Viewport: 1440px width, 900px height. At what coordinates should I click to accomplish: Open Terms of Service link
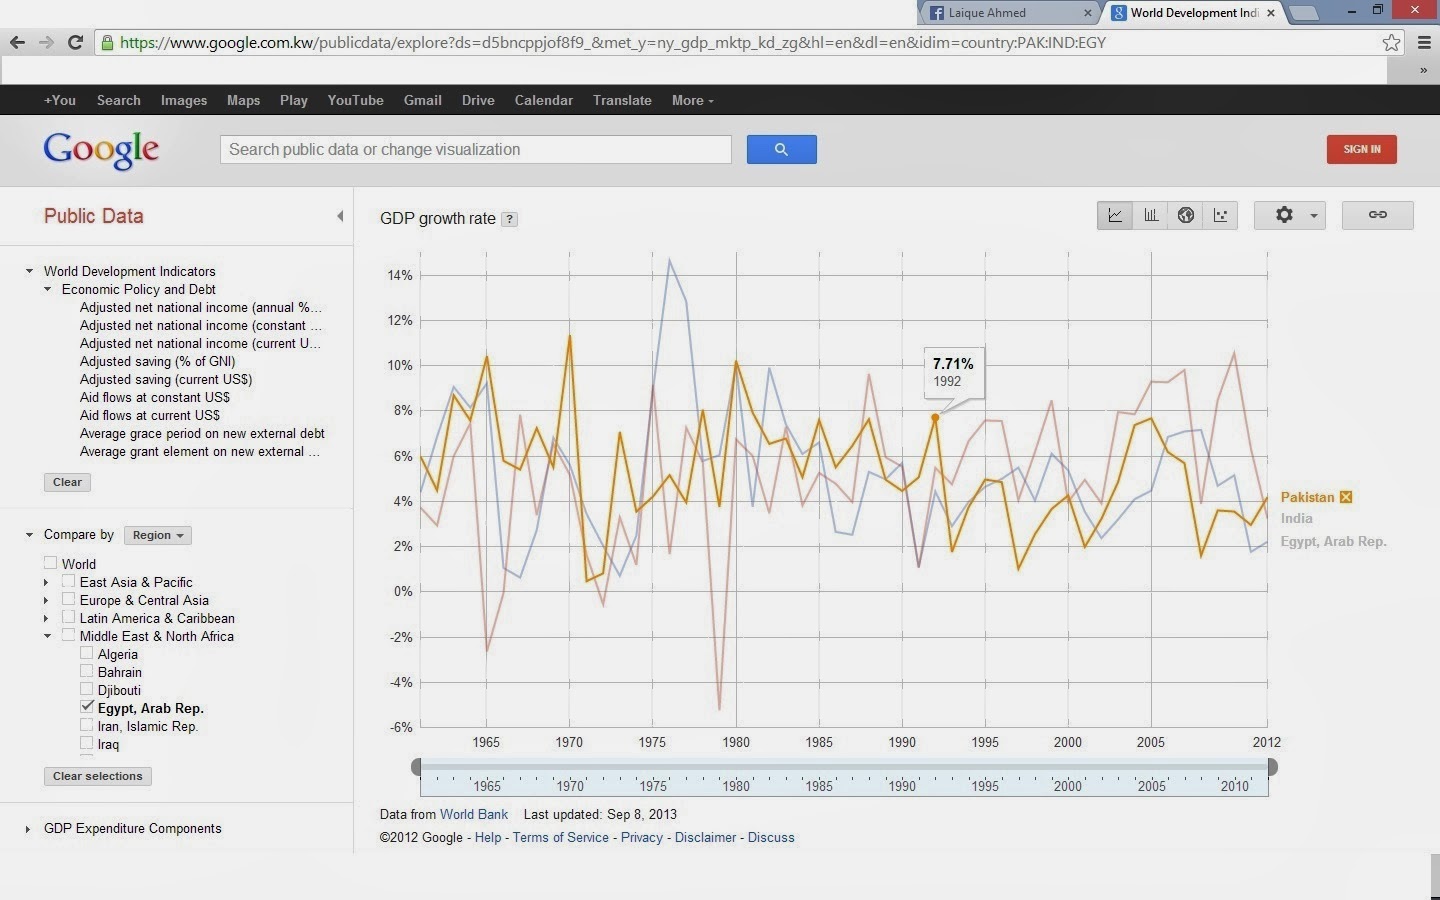tap(560, 837)
